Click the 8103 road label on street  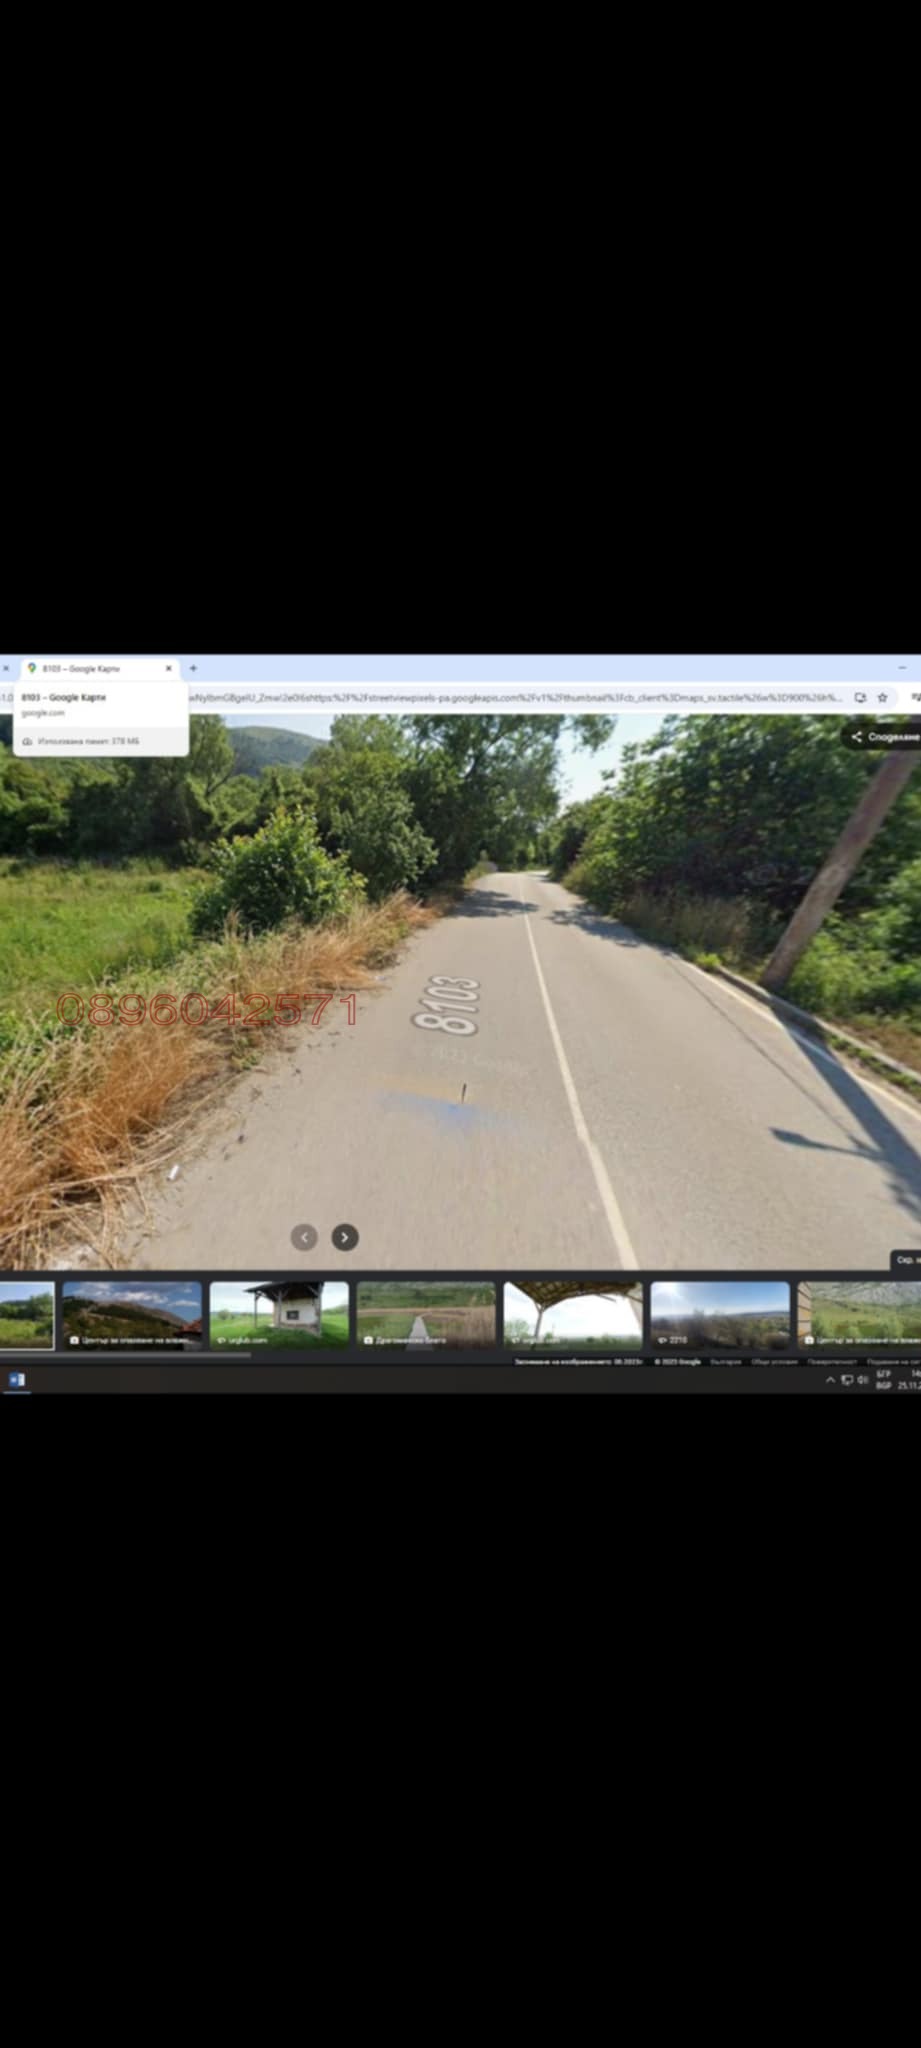click(x=446, y=1005)
